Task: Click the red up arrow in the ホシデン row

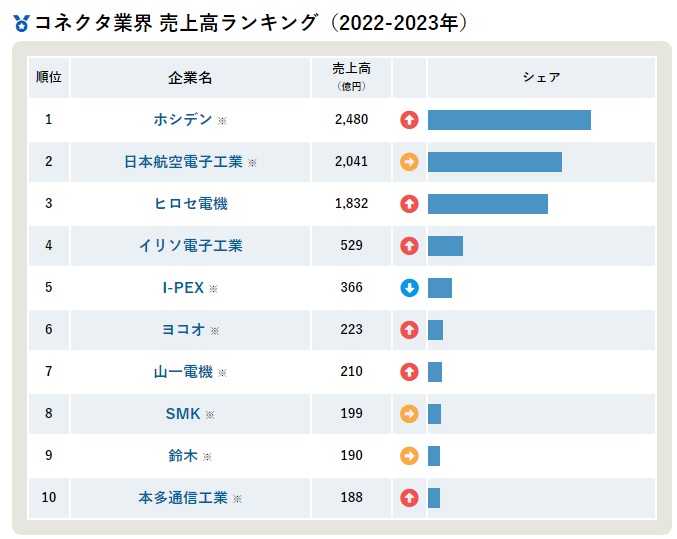Action: coord(409,120)
